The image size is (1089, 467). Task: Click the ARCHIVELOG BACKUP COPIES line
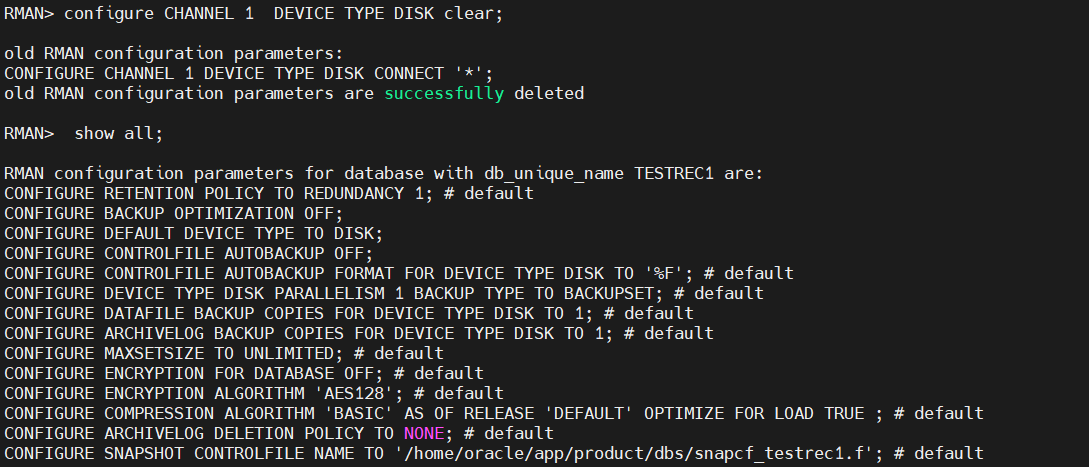pyautogui.click(x=359, y=334)
